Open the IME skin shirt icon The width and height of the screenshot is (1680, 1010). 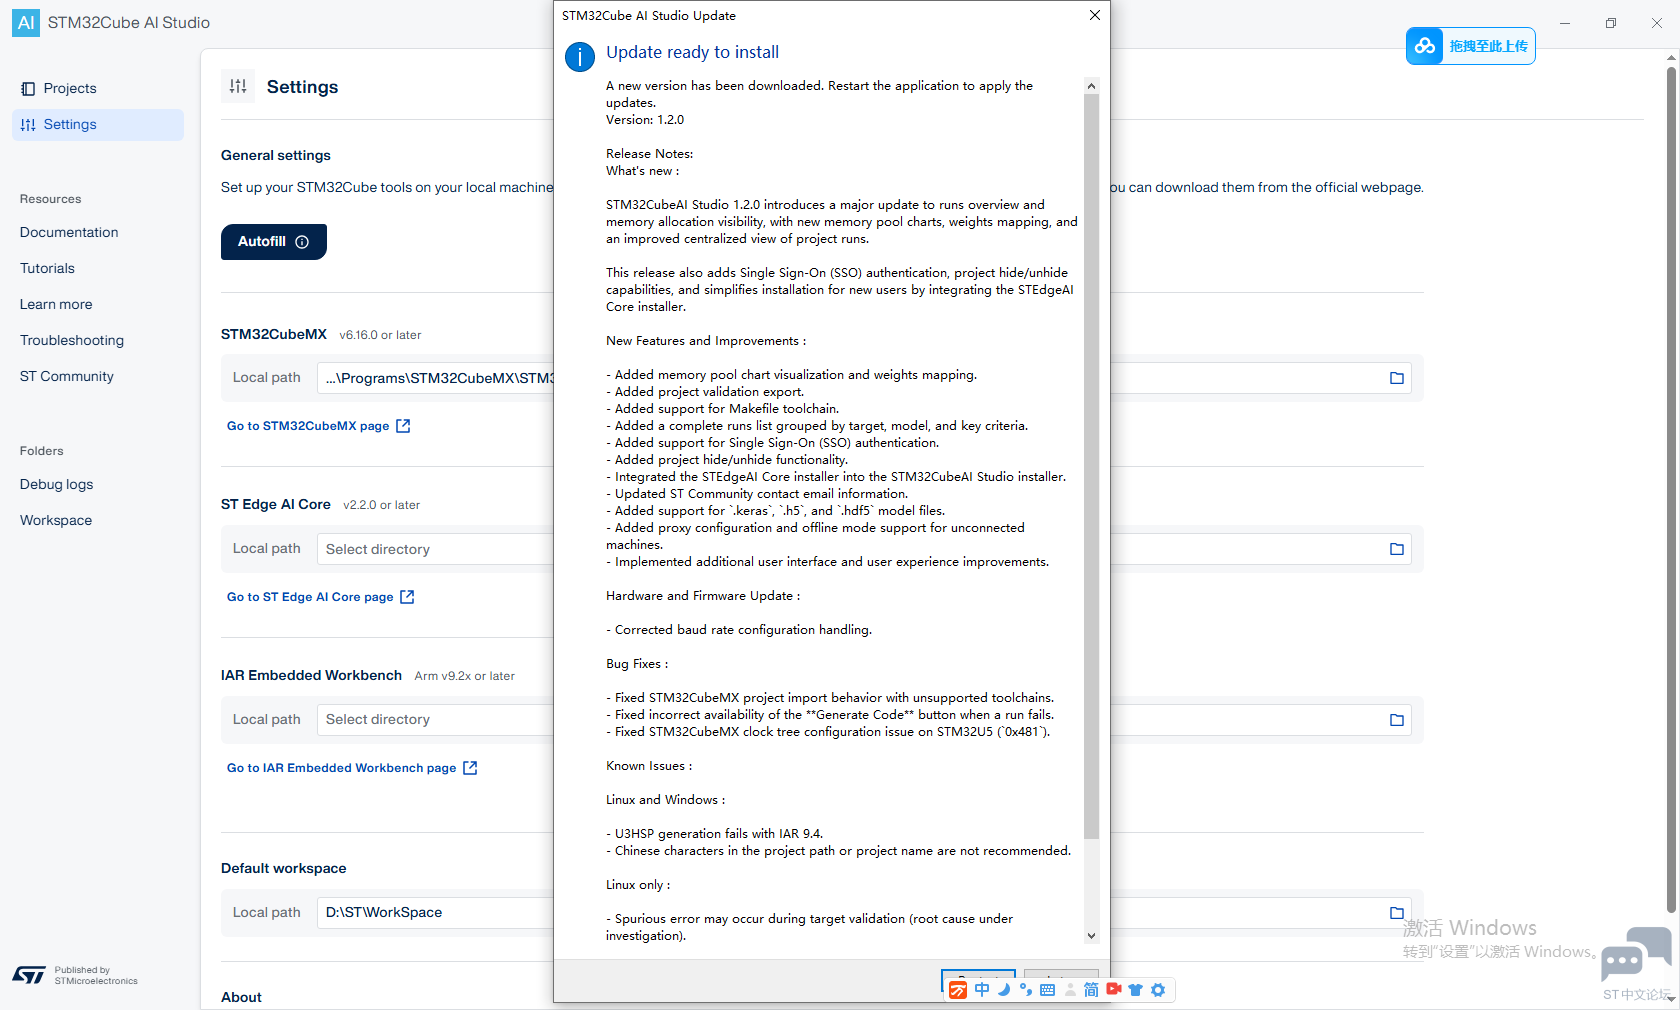point(1135,990)
